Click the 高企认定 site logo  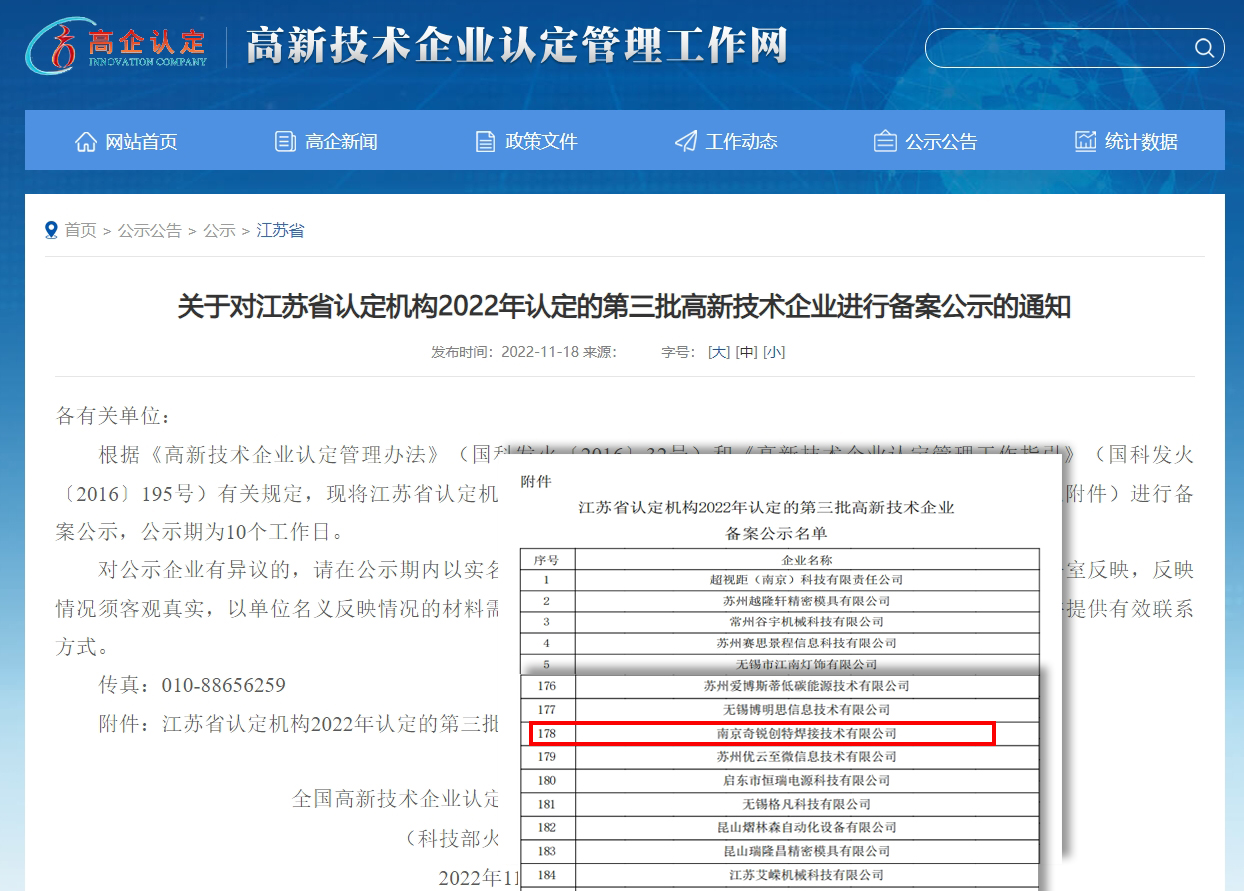[x=118, y=45]
